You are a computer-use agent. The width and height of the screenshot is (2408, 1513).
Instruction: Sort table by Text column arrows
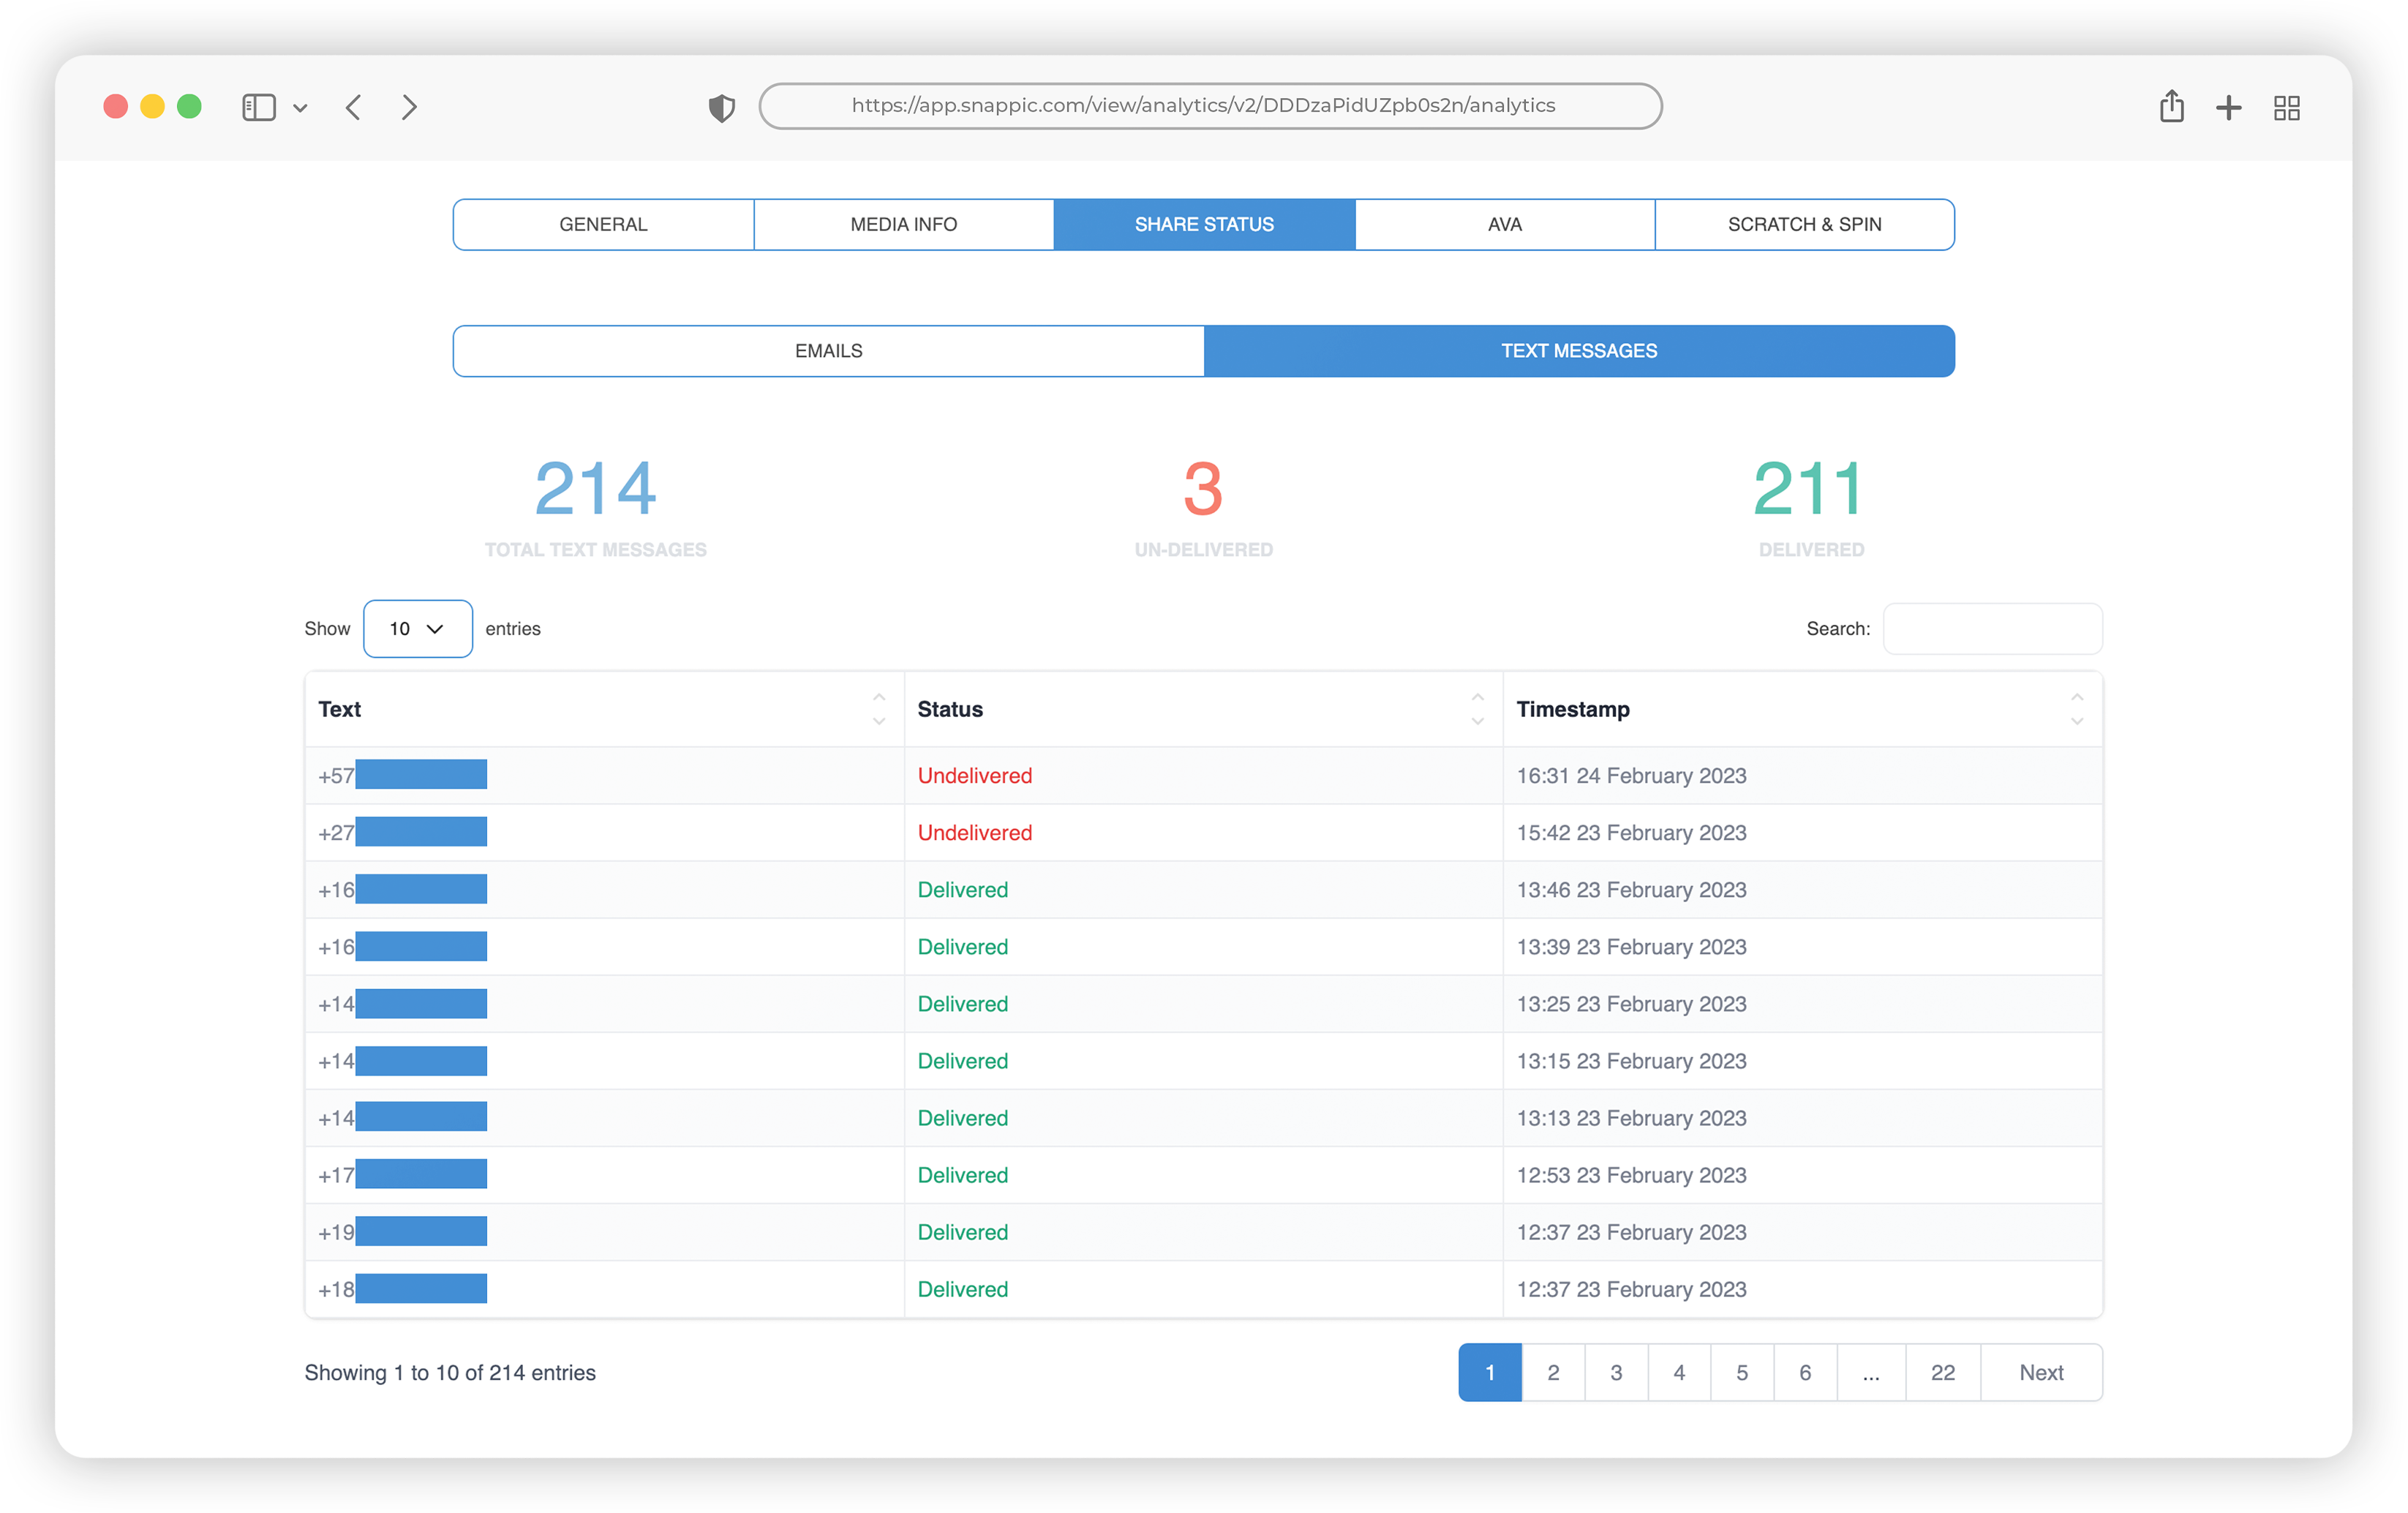pos(878,709)
